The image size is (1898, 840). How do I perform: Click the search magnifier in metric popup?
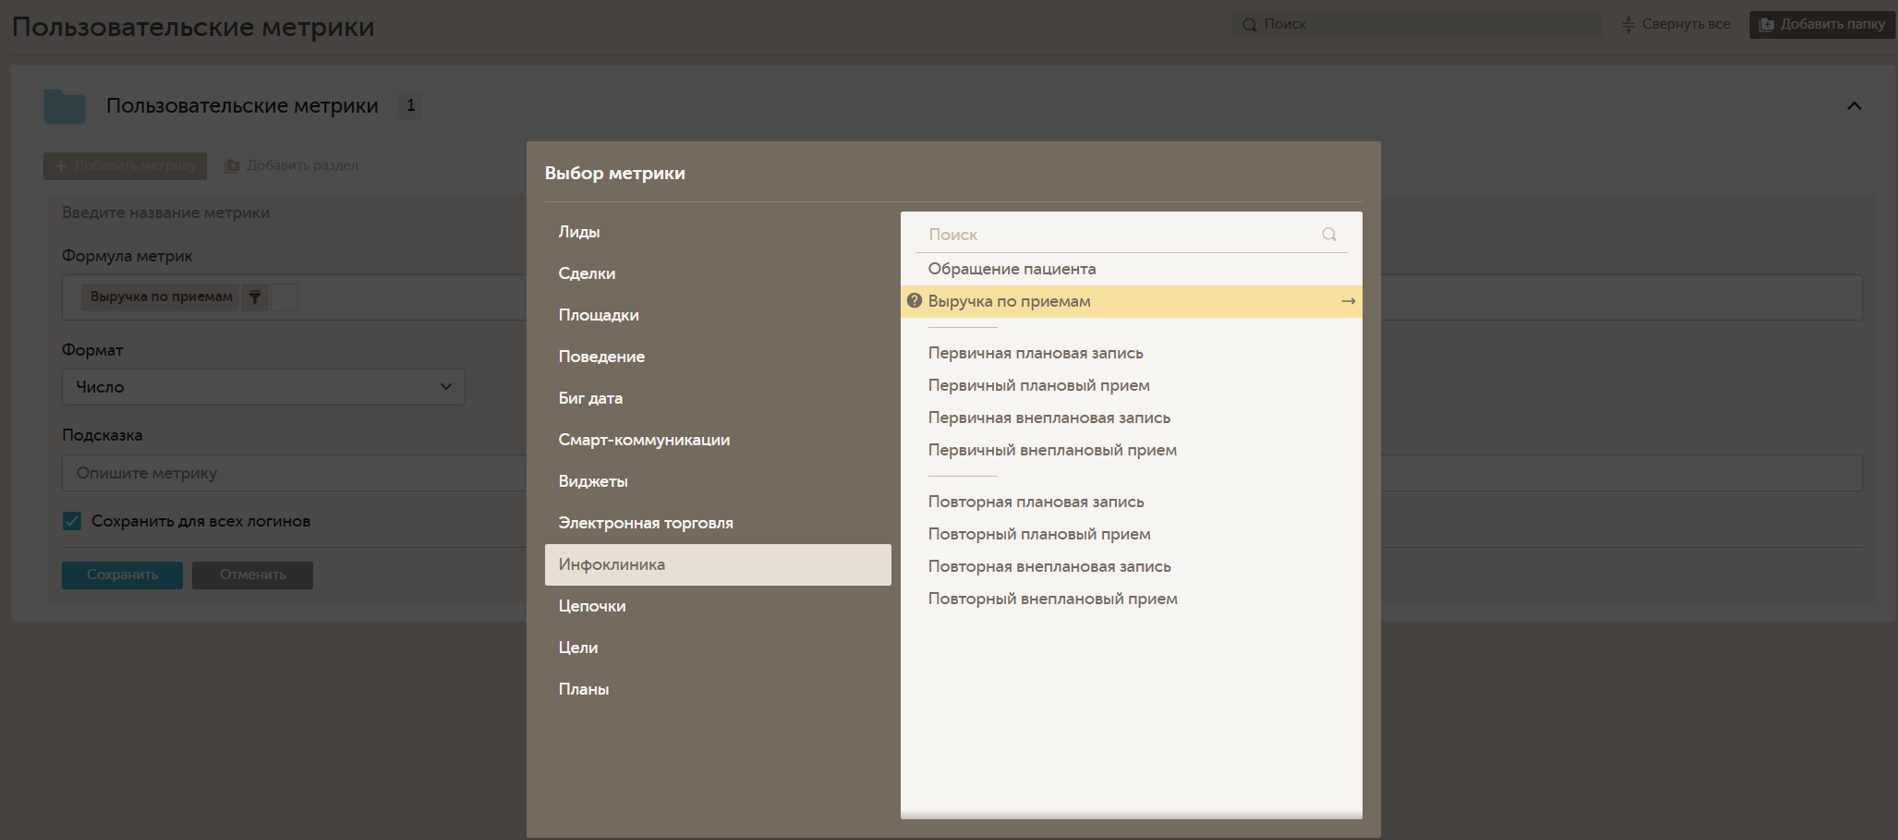tap(1329, 234)
